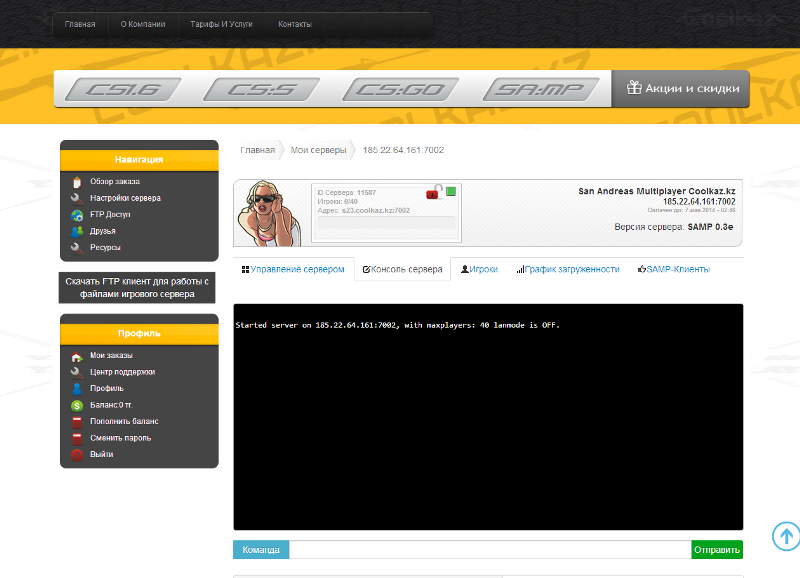Select the CS:S game logo

(262, 90)
